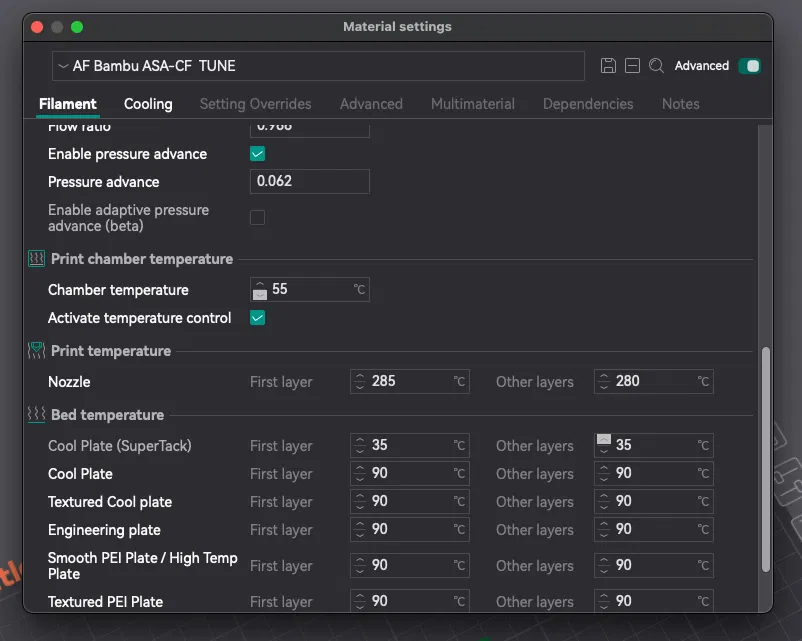Check Enable adaptive pressure advance (beta)
This screenshot has width=802, height=641.
(x=257, y=218)
